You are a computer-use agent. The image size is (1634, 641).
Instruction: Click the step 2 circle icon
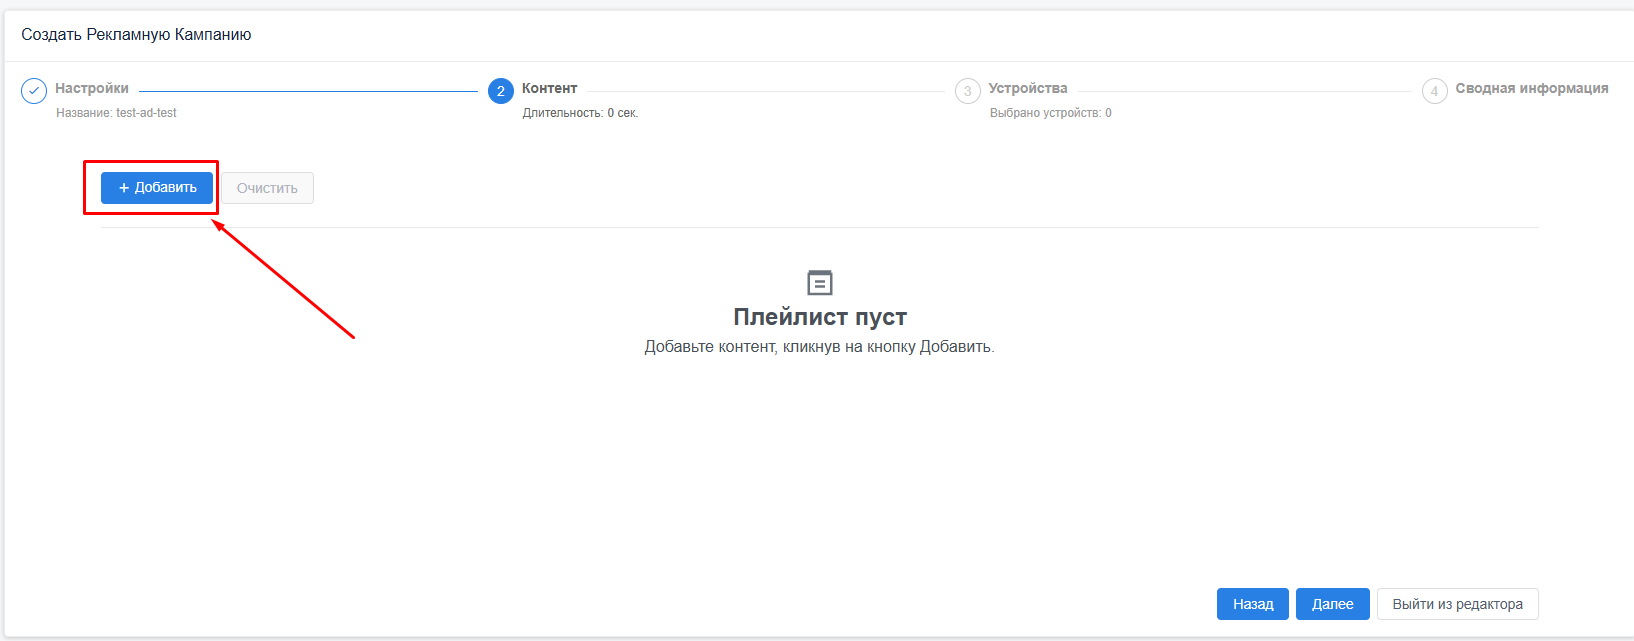pos(501,91)
